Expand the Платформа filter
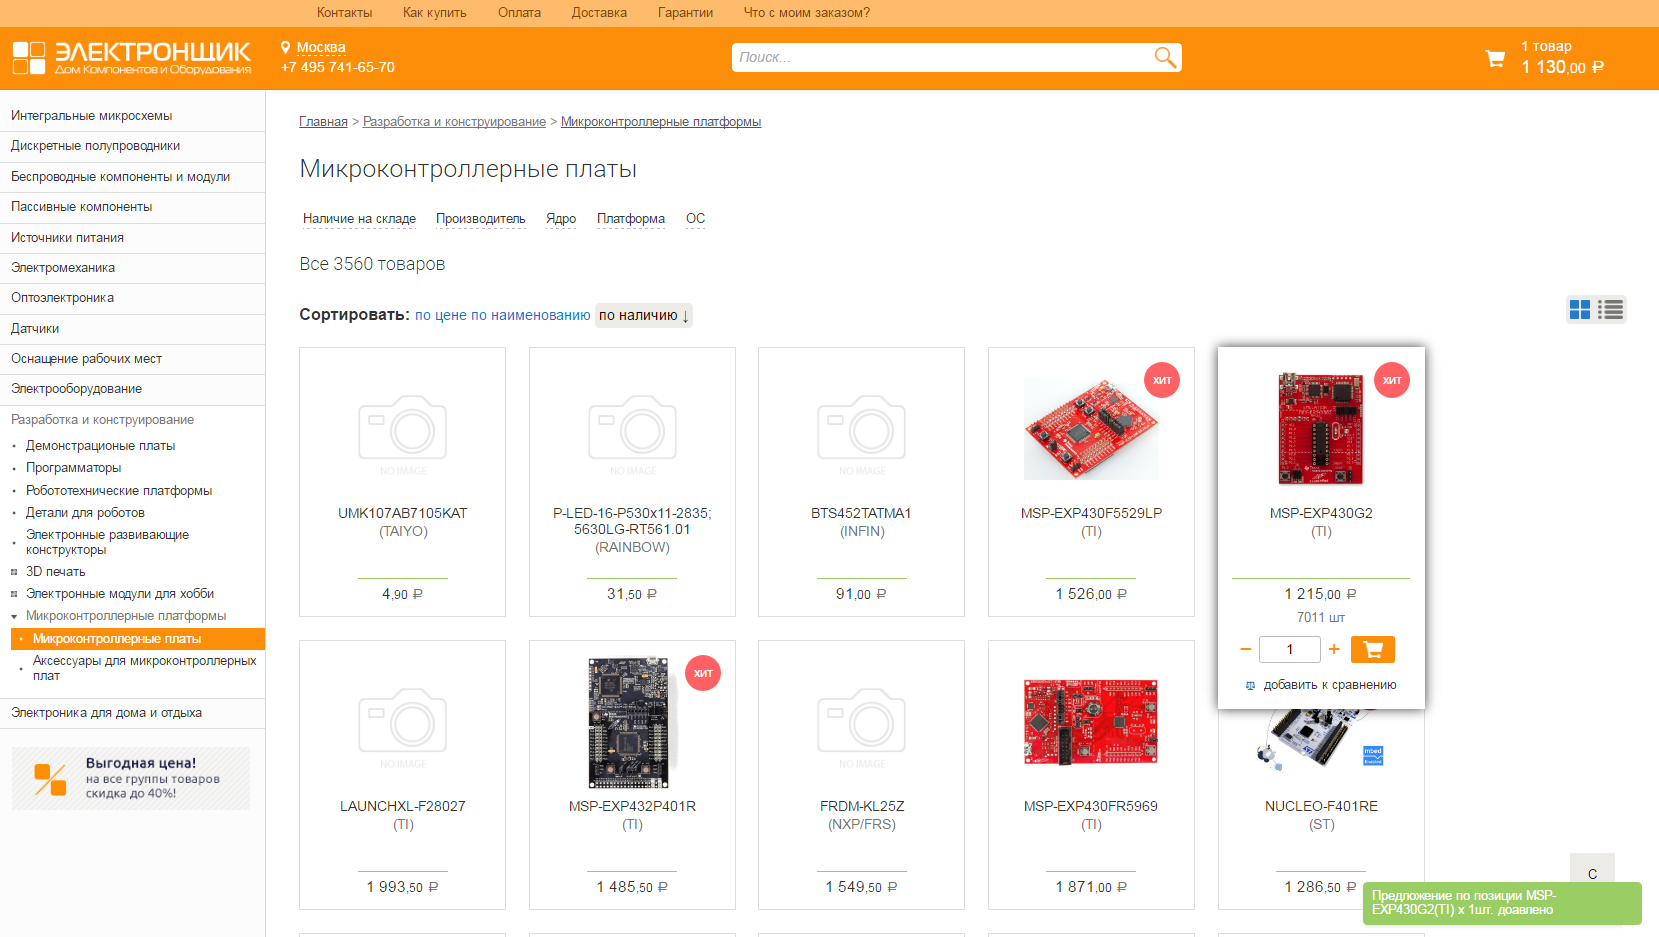This screenshot has width=1659, height=937. click(631, 219)
